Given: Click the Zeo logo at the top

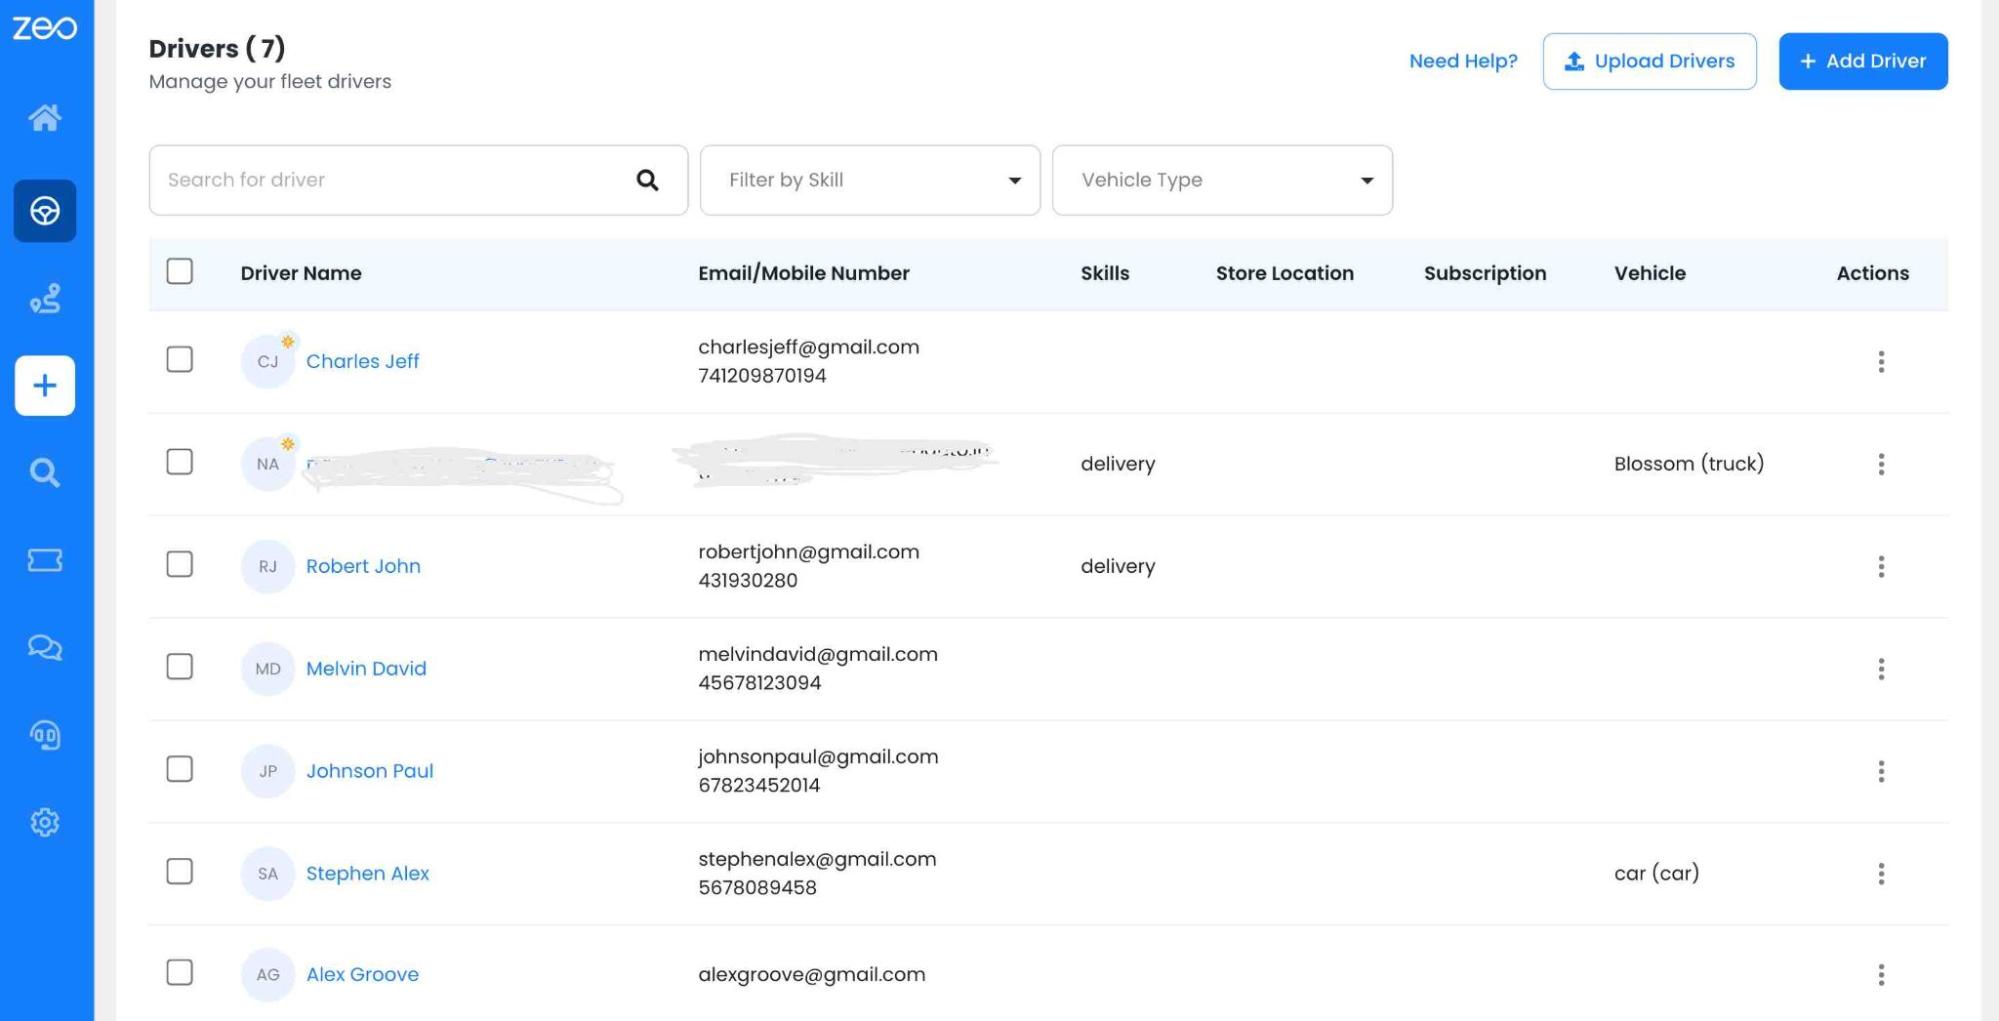Looking at the screenshot, I should tap(45, 28).
